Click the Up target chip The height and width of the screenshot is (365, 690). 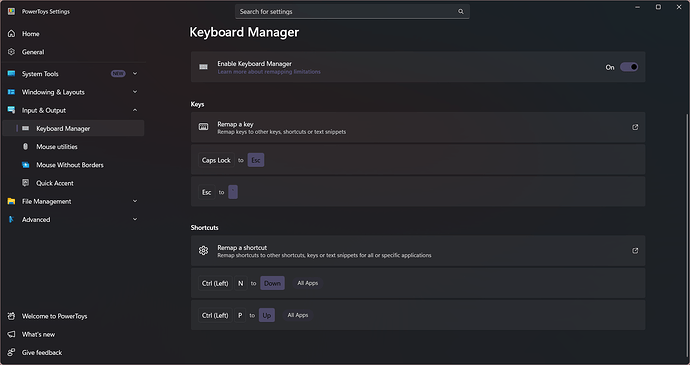coord(267,315)
